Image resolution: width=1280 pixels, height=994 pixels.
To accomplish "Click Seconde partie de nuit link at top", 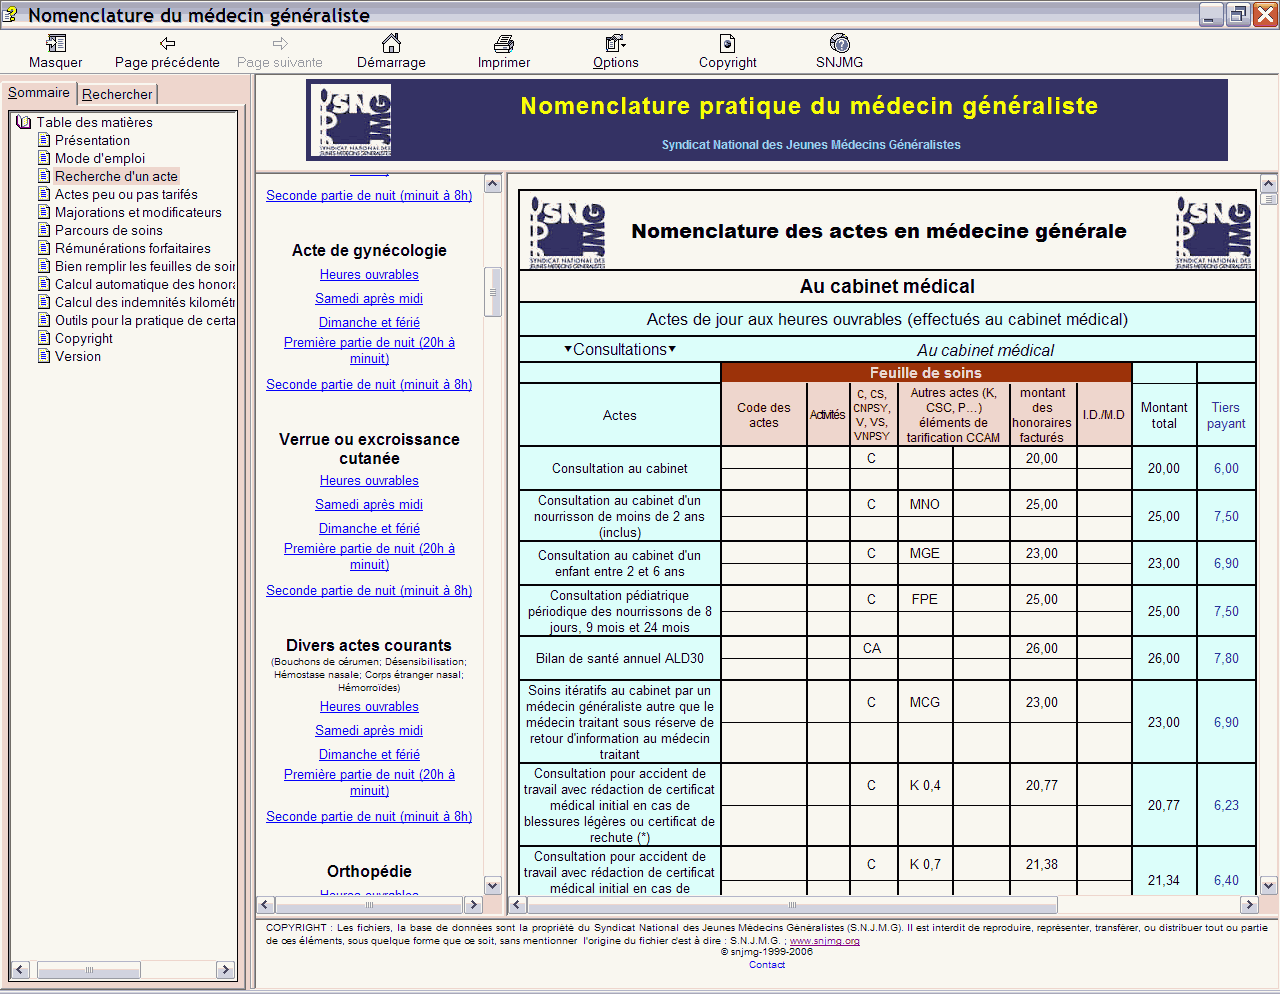I will [x=369, y=195].
